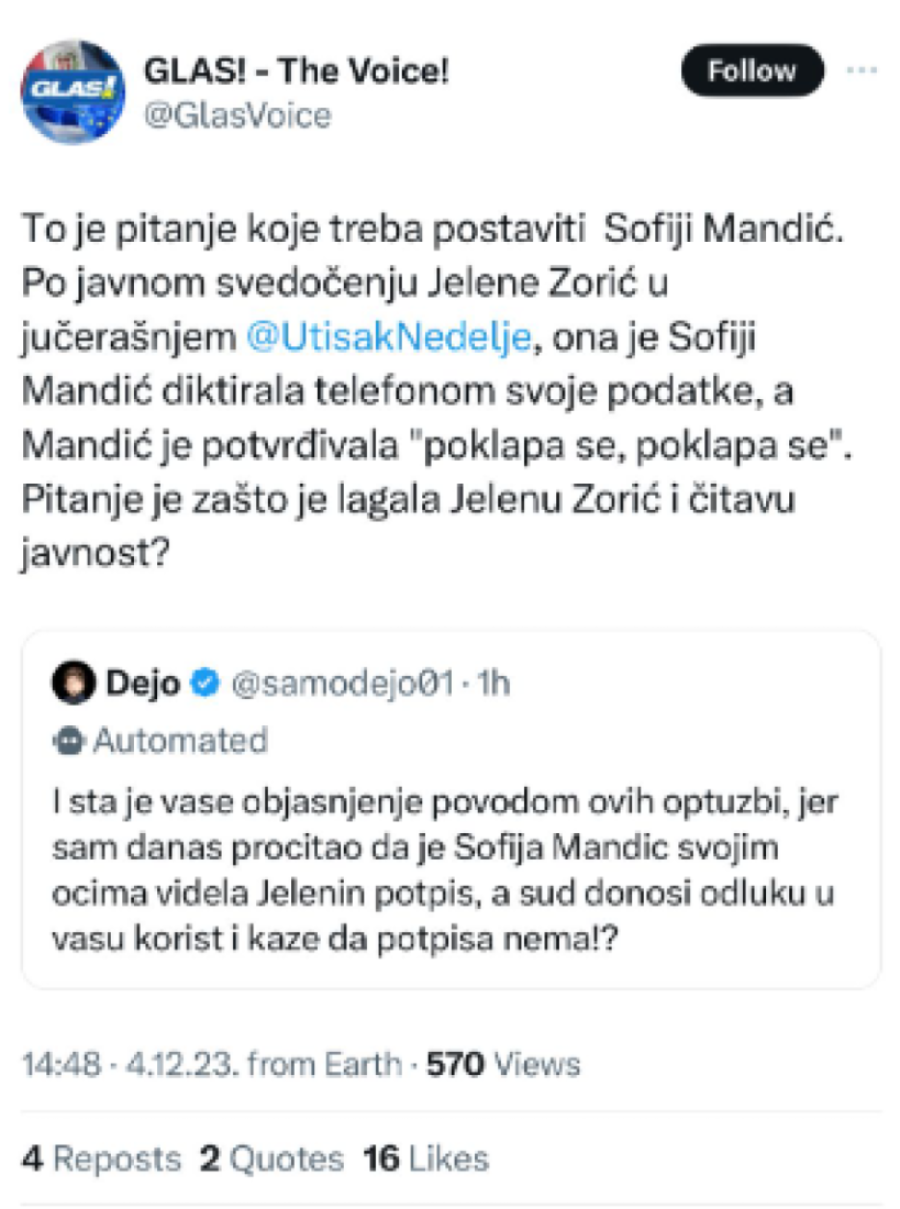Screen dimensions: 900x1209
Task: Click the 1h timestamp on quoted post
Action: [x=493, y=684]
